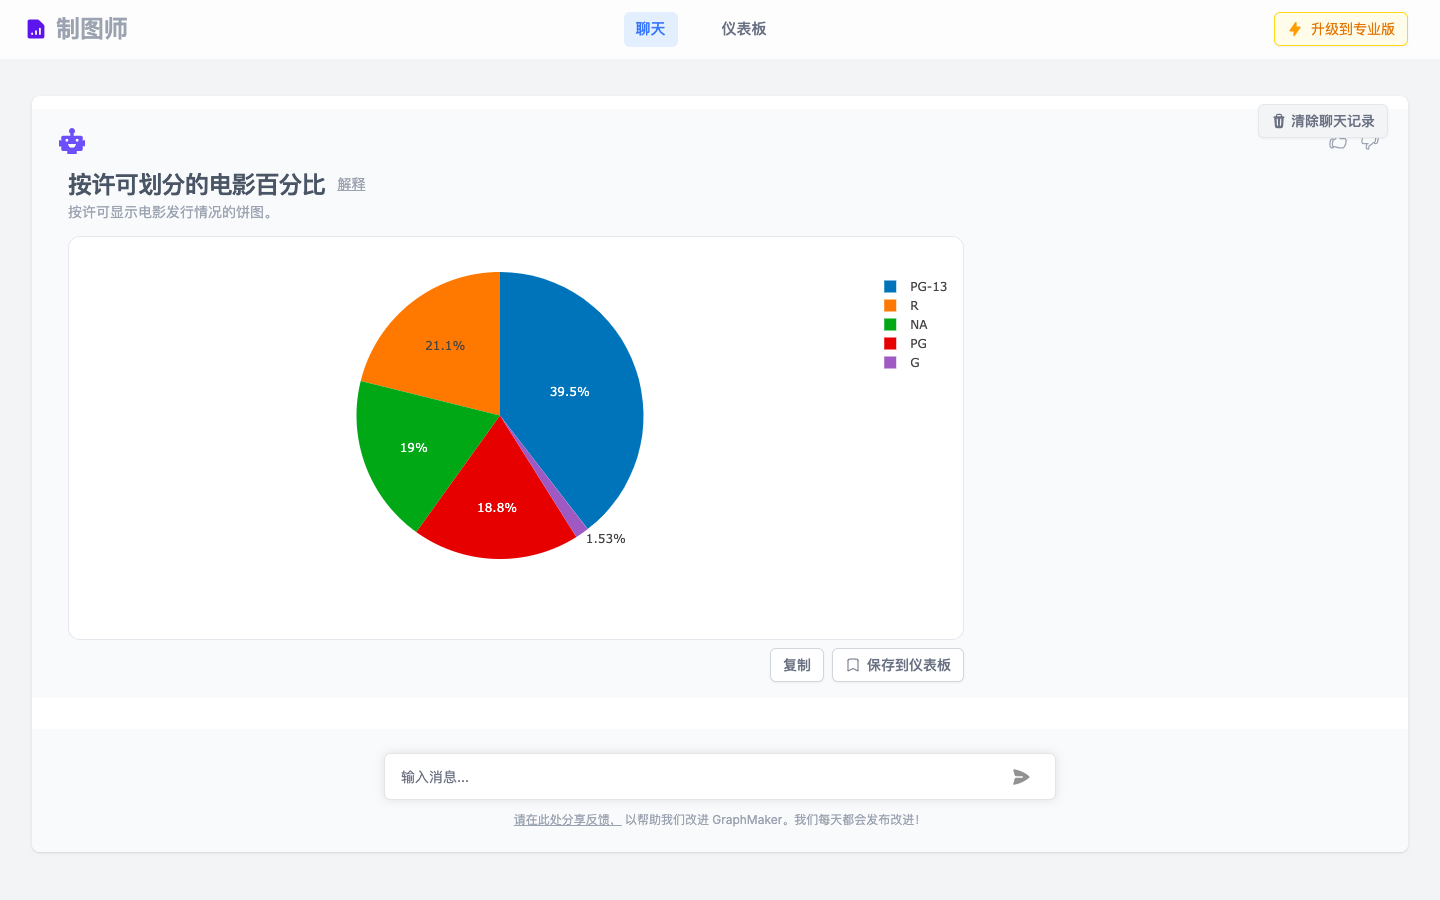Open the 解释 explanation link
This screenshot has width=1440, height=900.
coord(351,185)
